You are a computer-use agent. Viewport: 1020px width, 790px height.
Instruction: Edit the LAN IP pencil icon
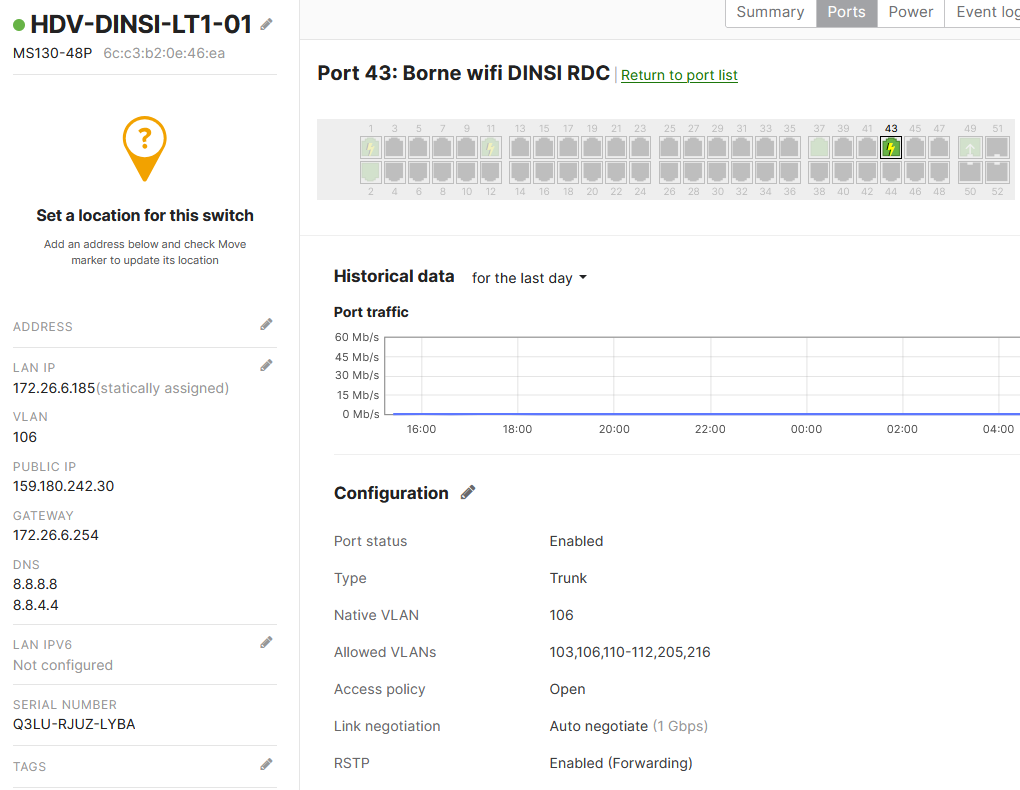pyautogui.click(x=266, y=365)
